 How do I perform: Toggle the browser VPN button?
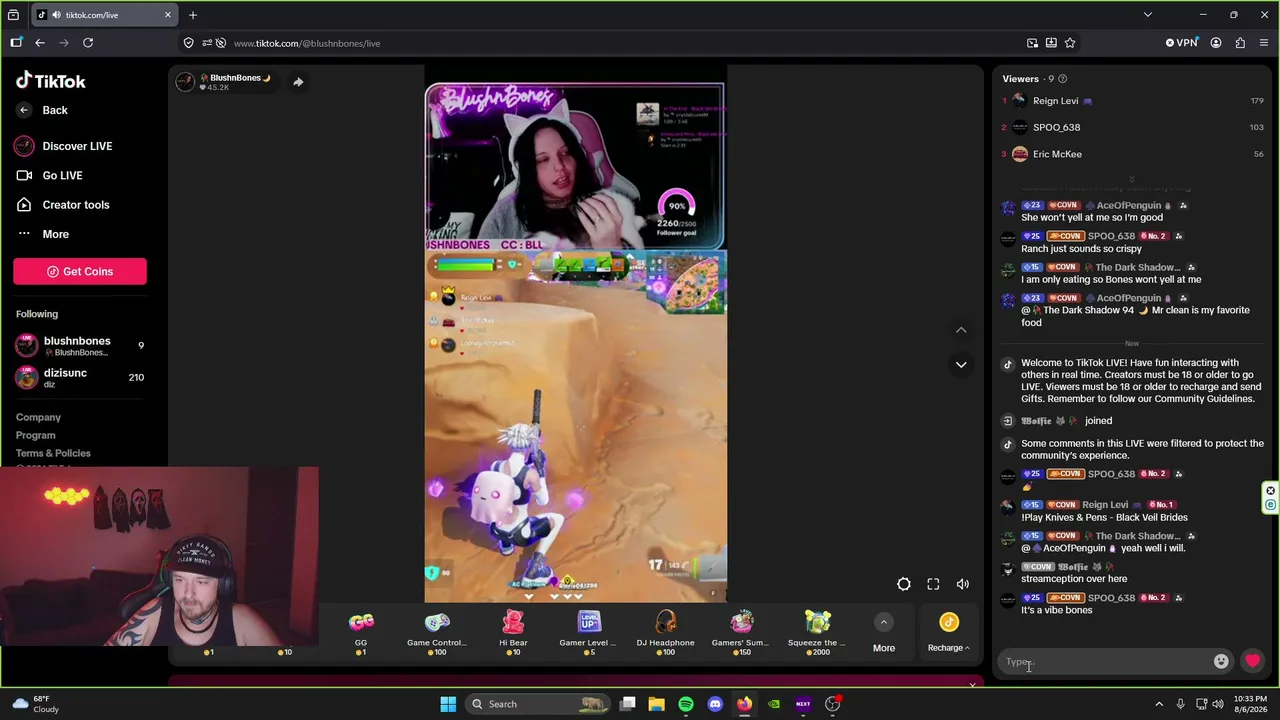pyautogui.click(x=1181, y=43)
